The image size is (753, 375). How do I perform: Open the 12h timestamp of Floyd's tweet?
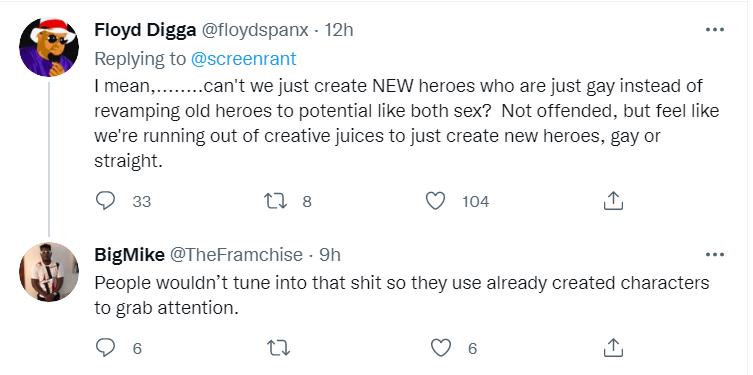[339, 30]
